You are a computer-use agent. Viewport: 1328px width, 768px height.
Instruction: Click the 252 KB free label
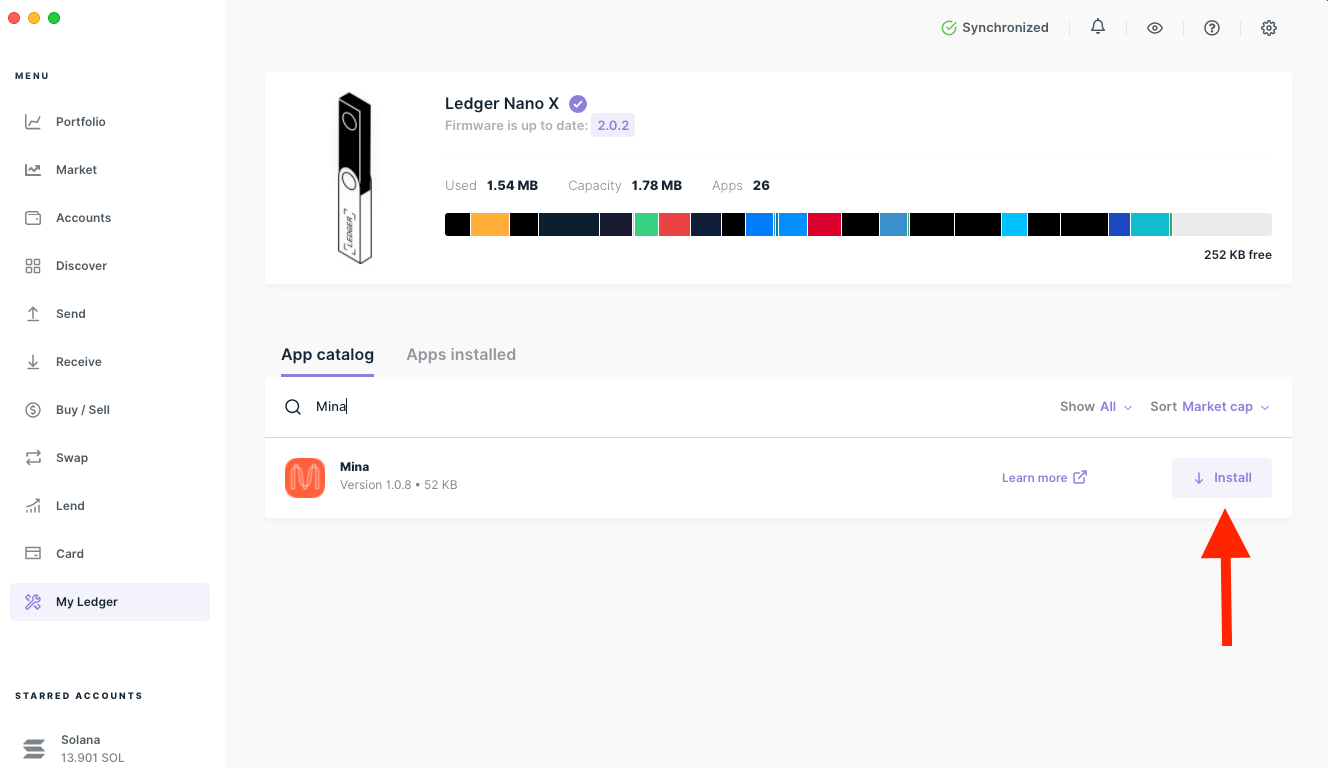click(x=1238, y=255)
